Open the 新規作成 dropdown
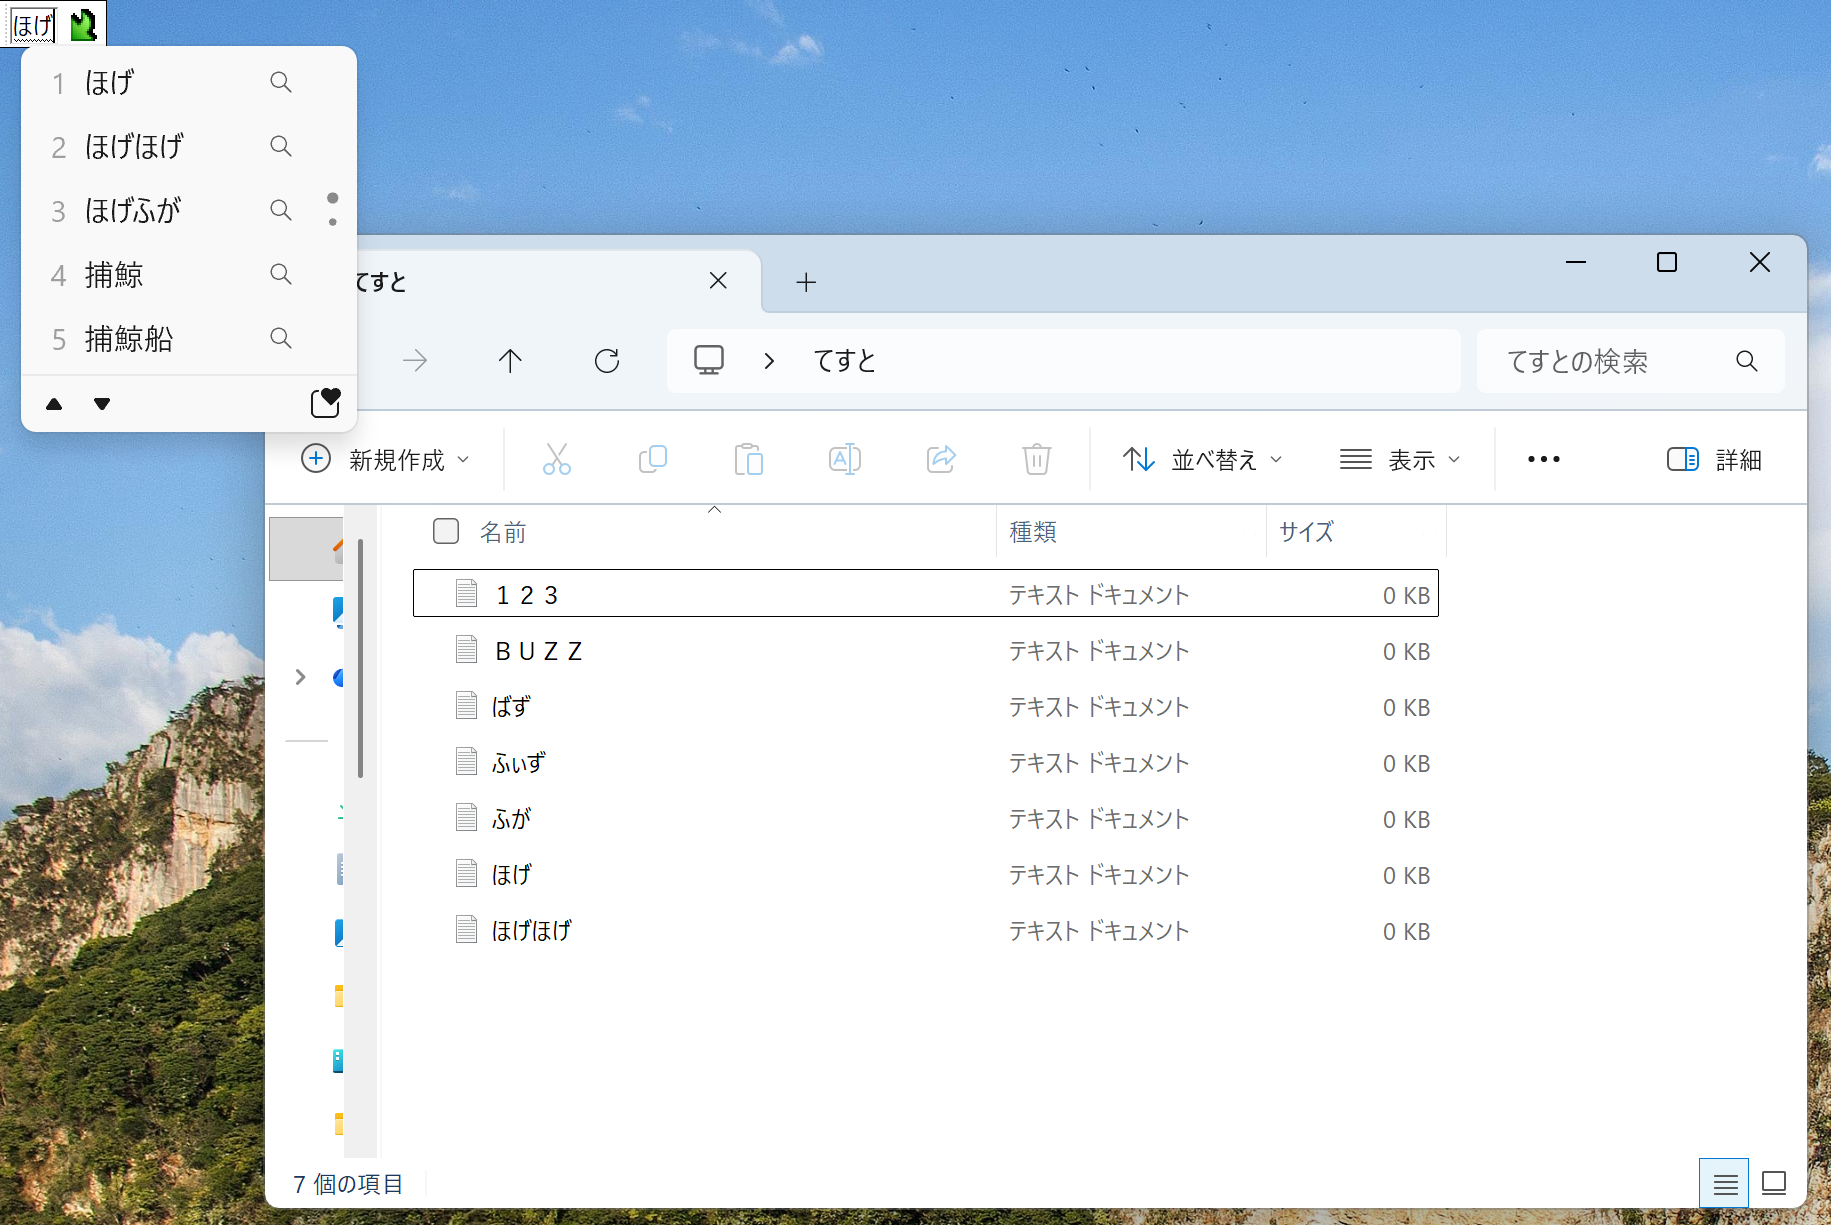 point(386,459)
